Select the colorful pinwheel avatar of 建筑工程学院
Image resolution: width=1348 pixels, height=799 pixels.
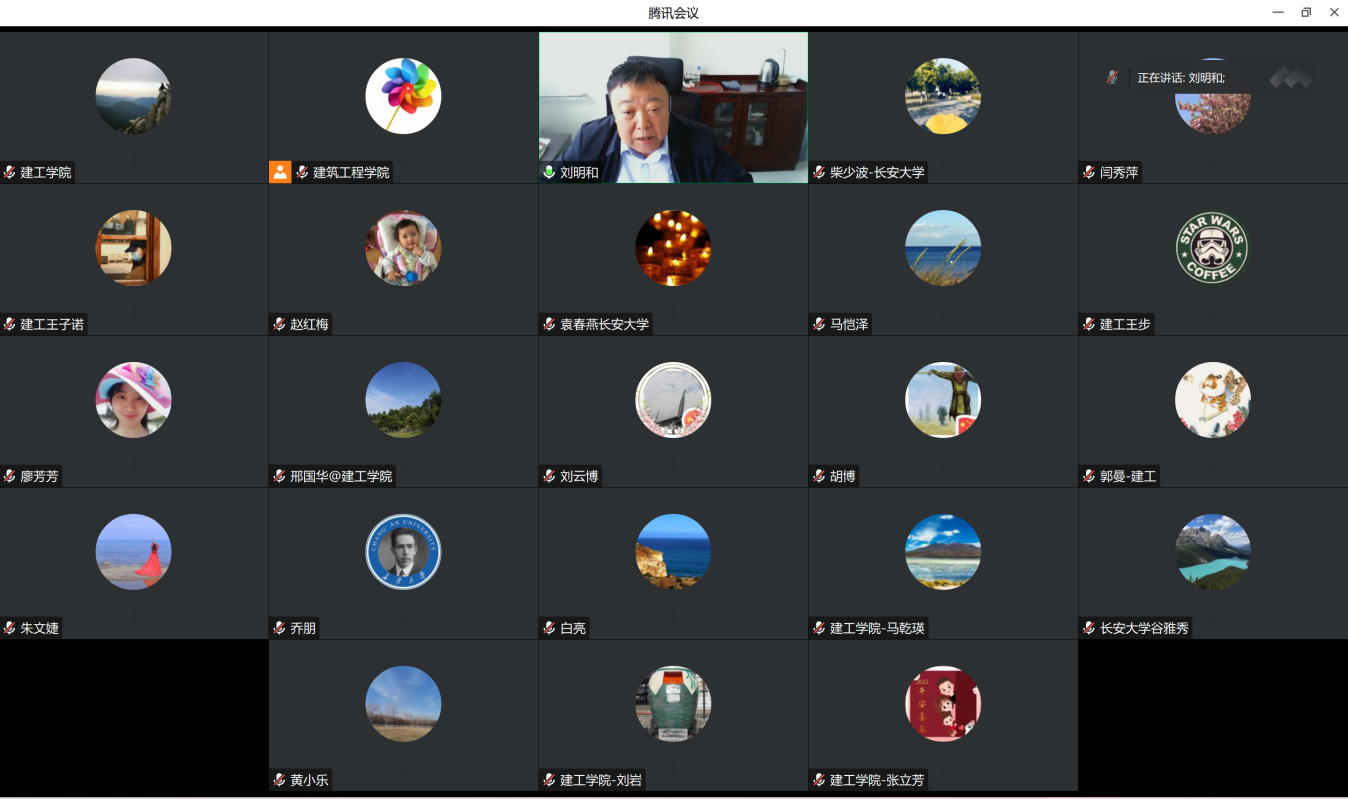[403, 96]
